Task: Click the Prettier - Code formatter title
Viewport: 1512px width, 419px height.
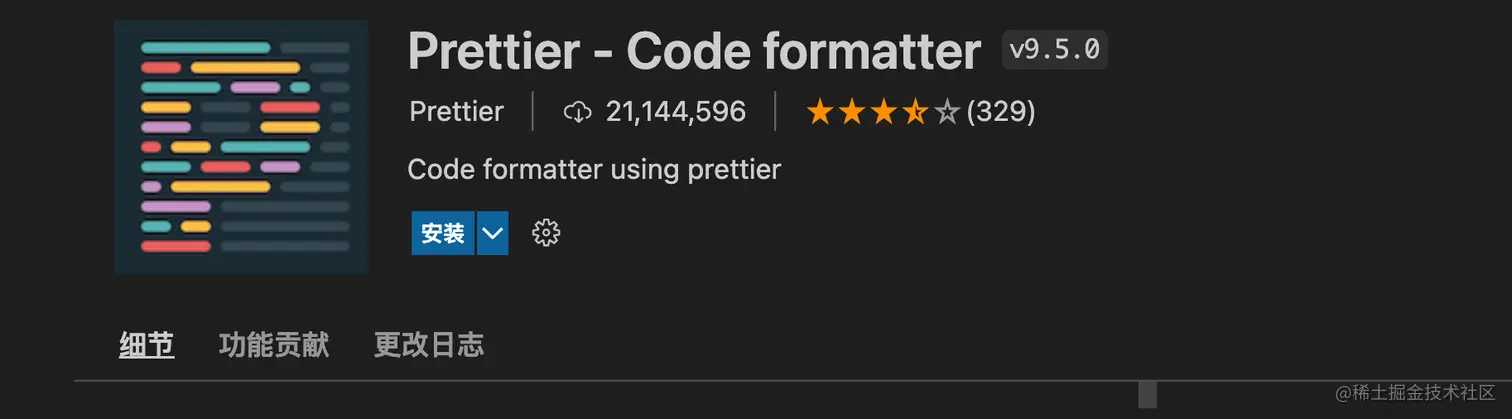Action: pos(694,51)
